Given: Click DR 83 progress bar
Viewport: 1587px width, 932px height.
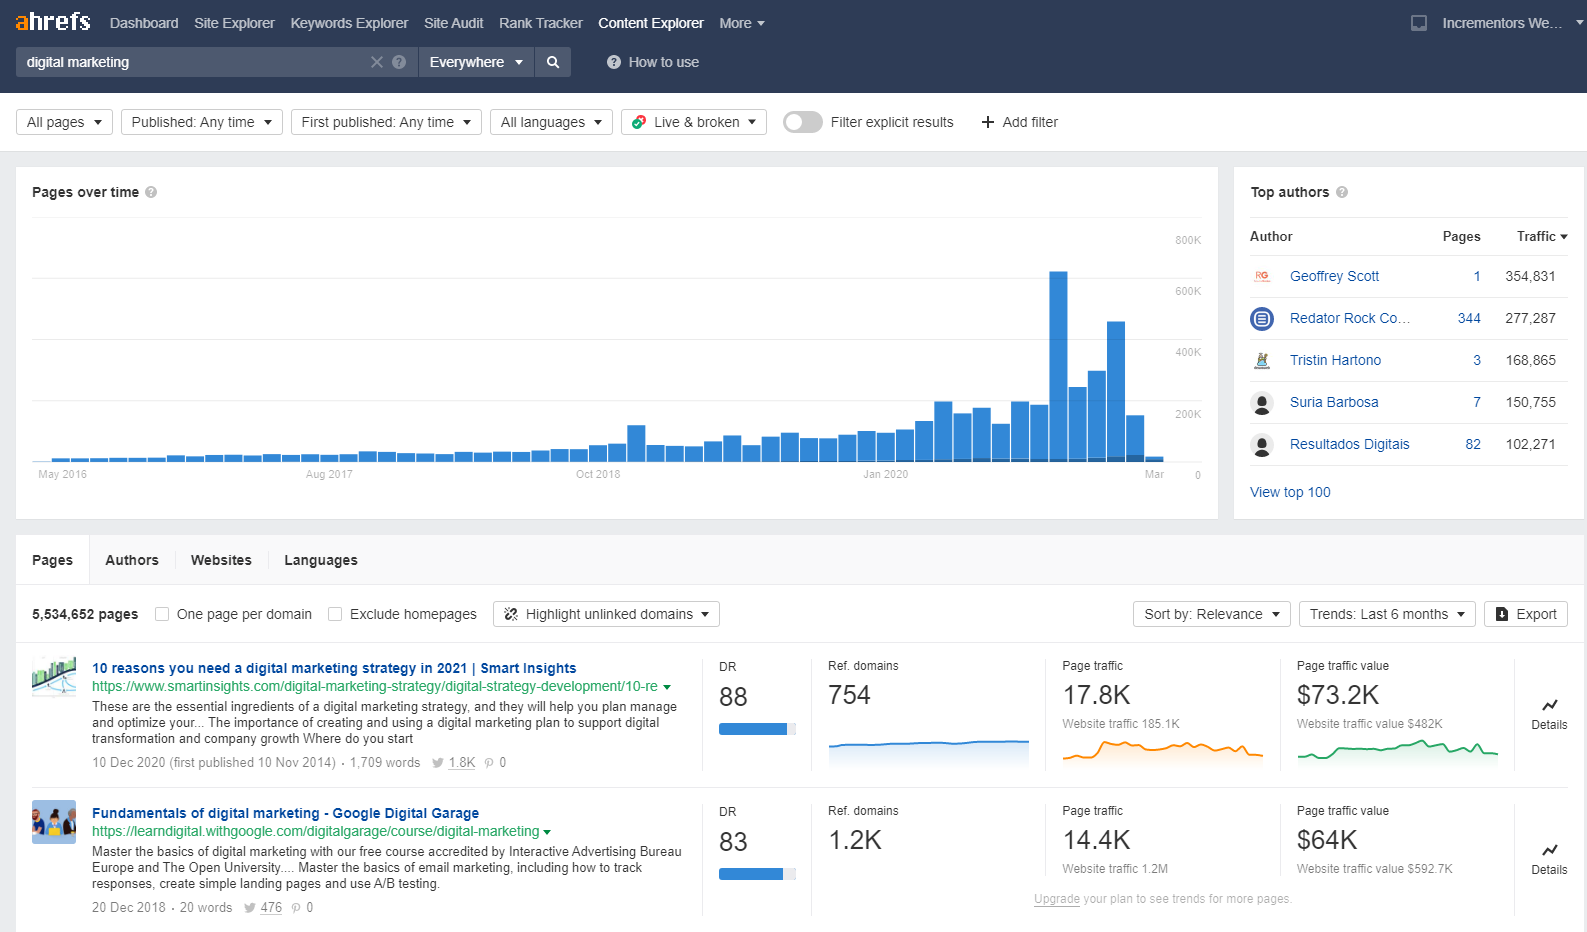Looking at the screenshot, I should 757,874.
